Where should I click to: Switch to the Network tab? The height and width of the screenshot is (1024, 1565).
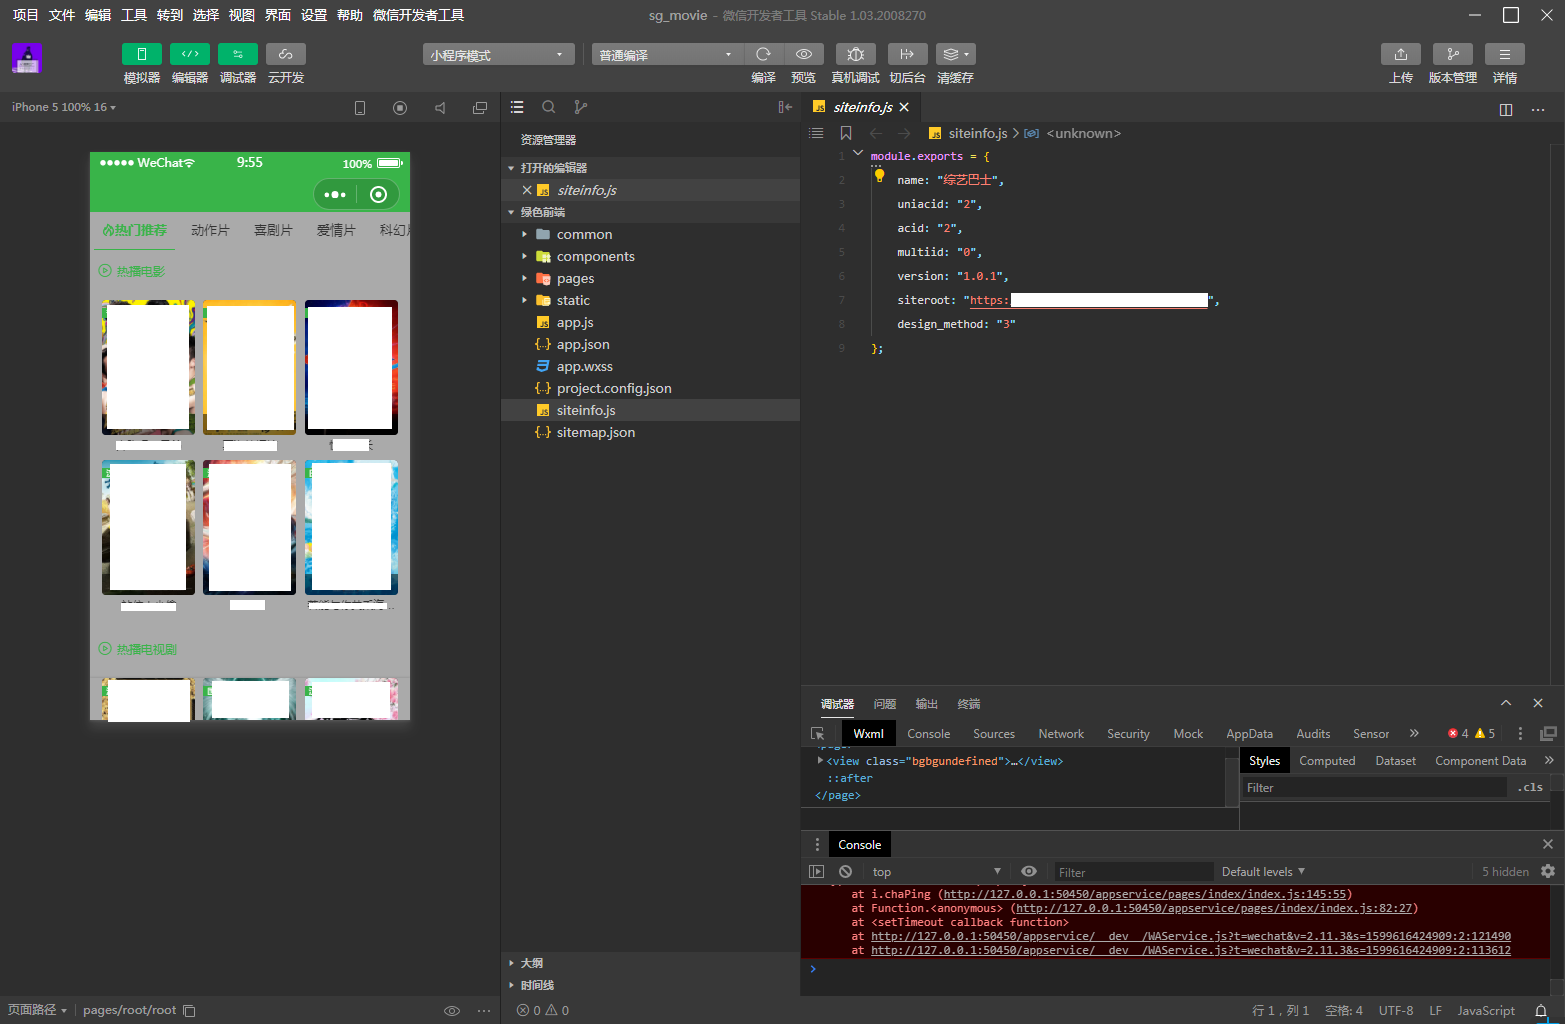click(1060, 734)
